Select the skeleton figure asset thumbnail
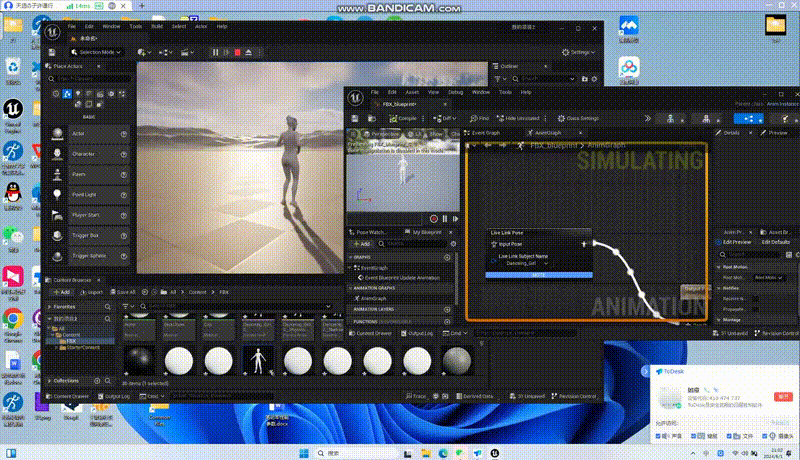The height and width of the screenshot is (460, 800). [258, 361]
